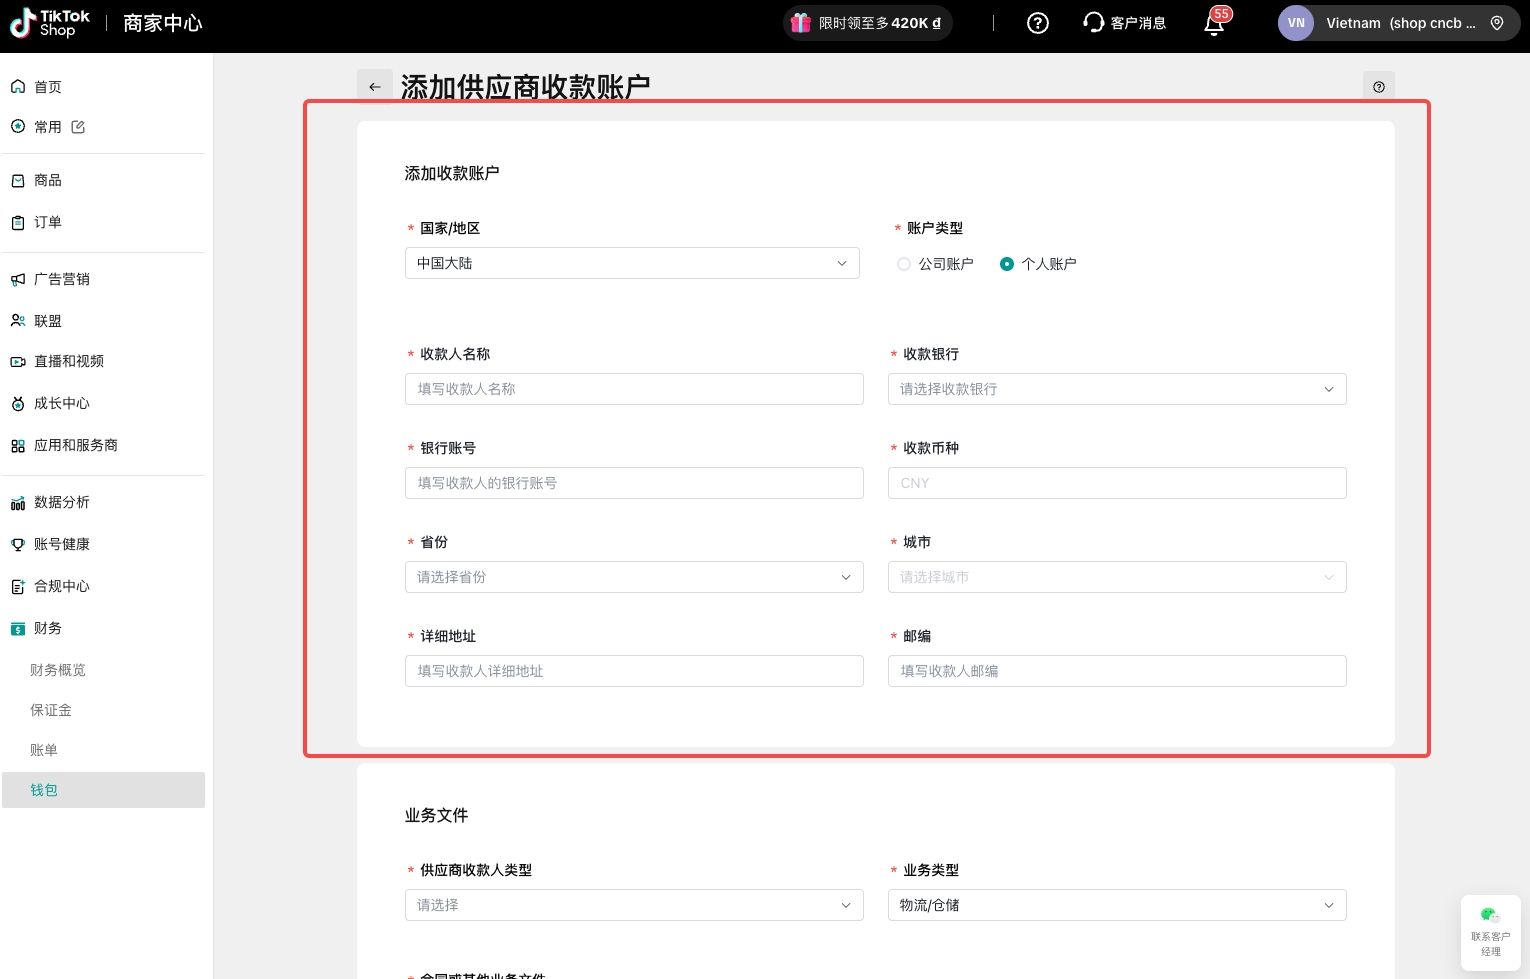
Task: Open the WeChat contact account manager widget
Action: coord(1490,932)
